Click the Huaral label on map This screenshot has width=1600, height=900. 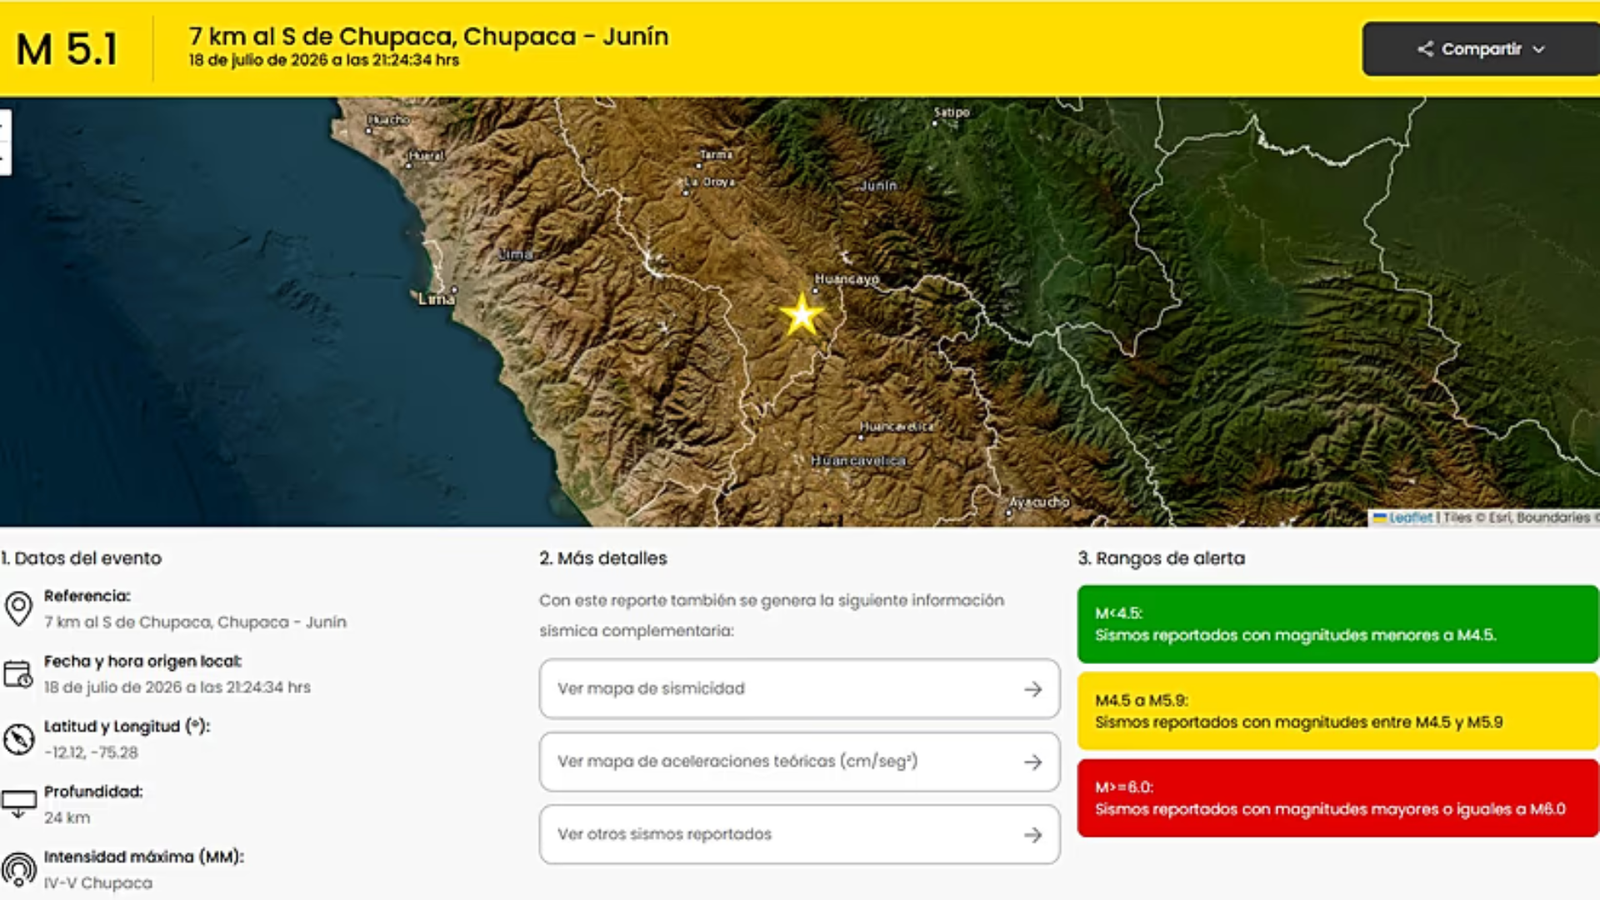[x=426, y=155]
